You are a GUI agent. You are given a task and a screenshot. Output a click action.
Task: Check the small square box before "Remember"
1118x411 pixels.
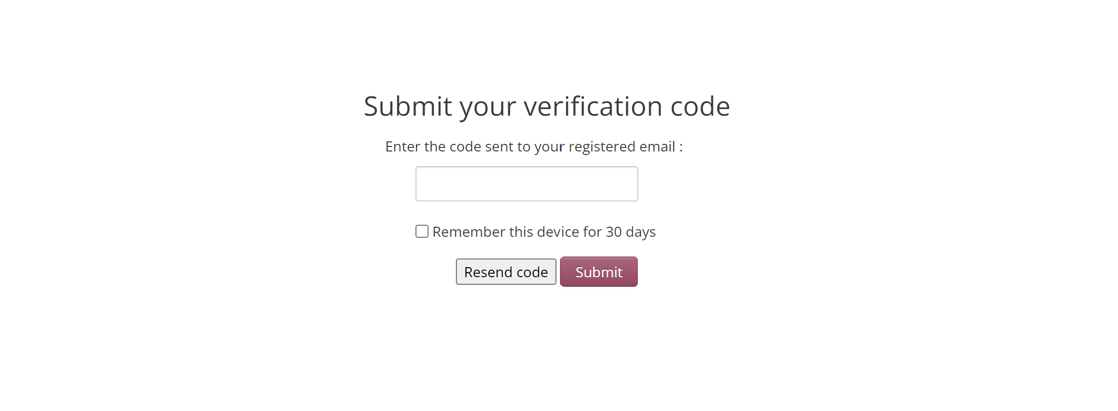[422, 231]
